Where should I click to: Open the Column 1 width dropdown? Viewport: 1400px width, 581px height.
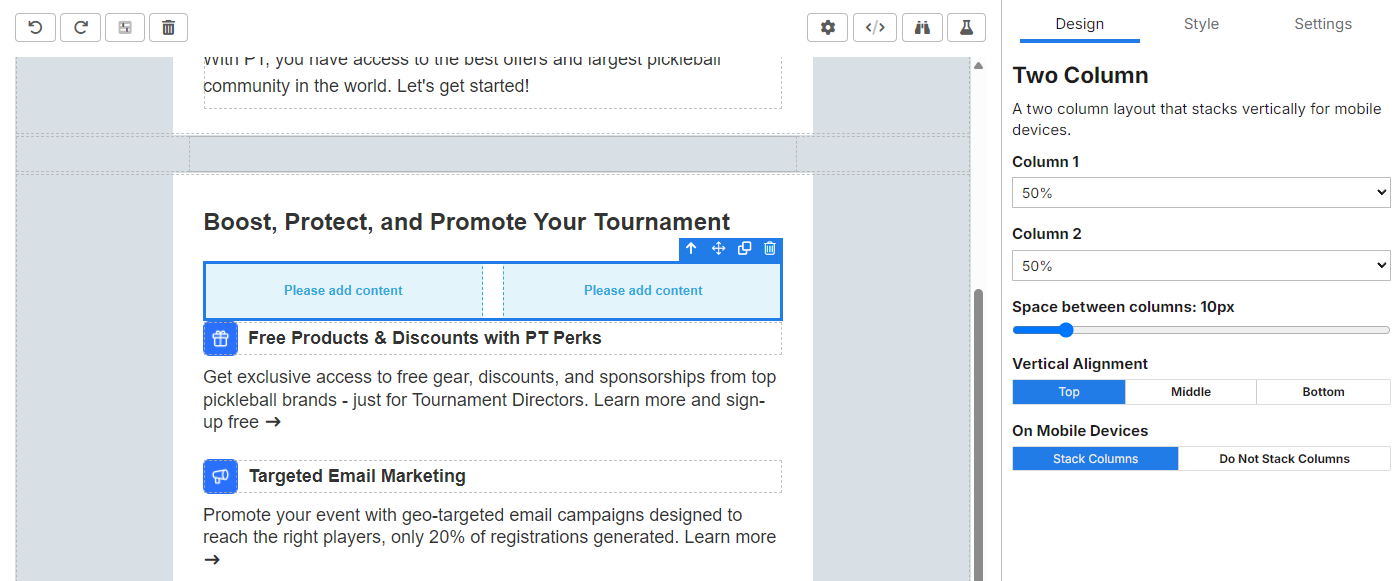1201,193
